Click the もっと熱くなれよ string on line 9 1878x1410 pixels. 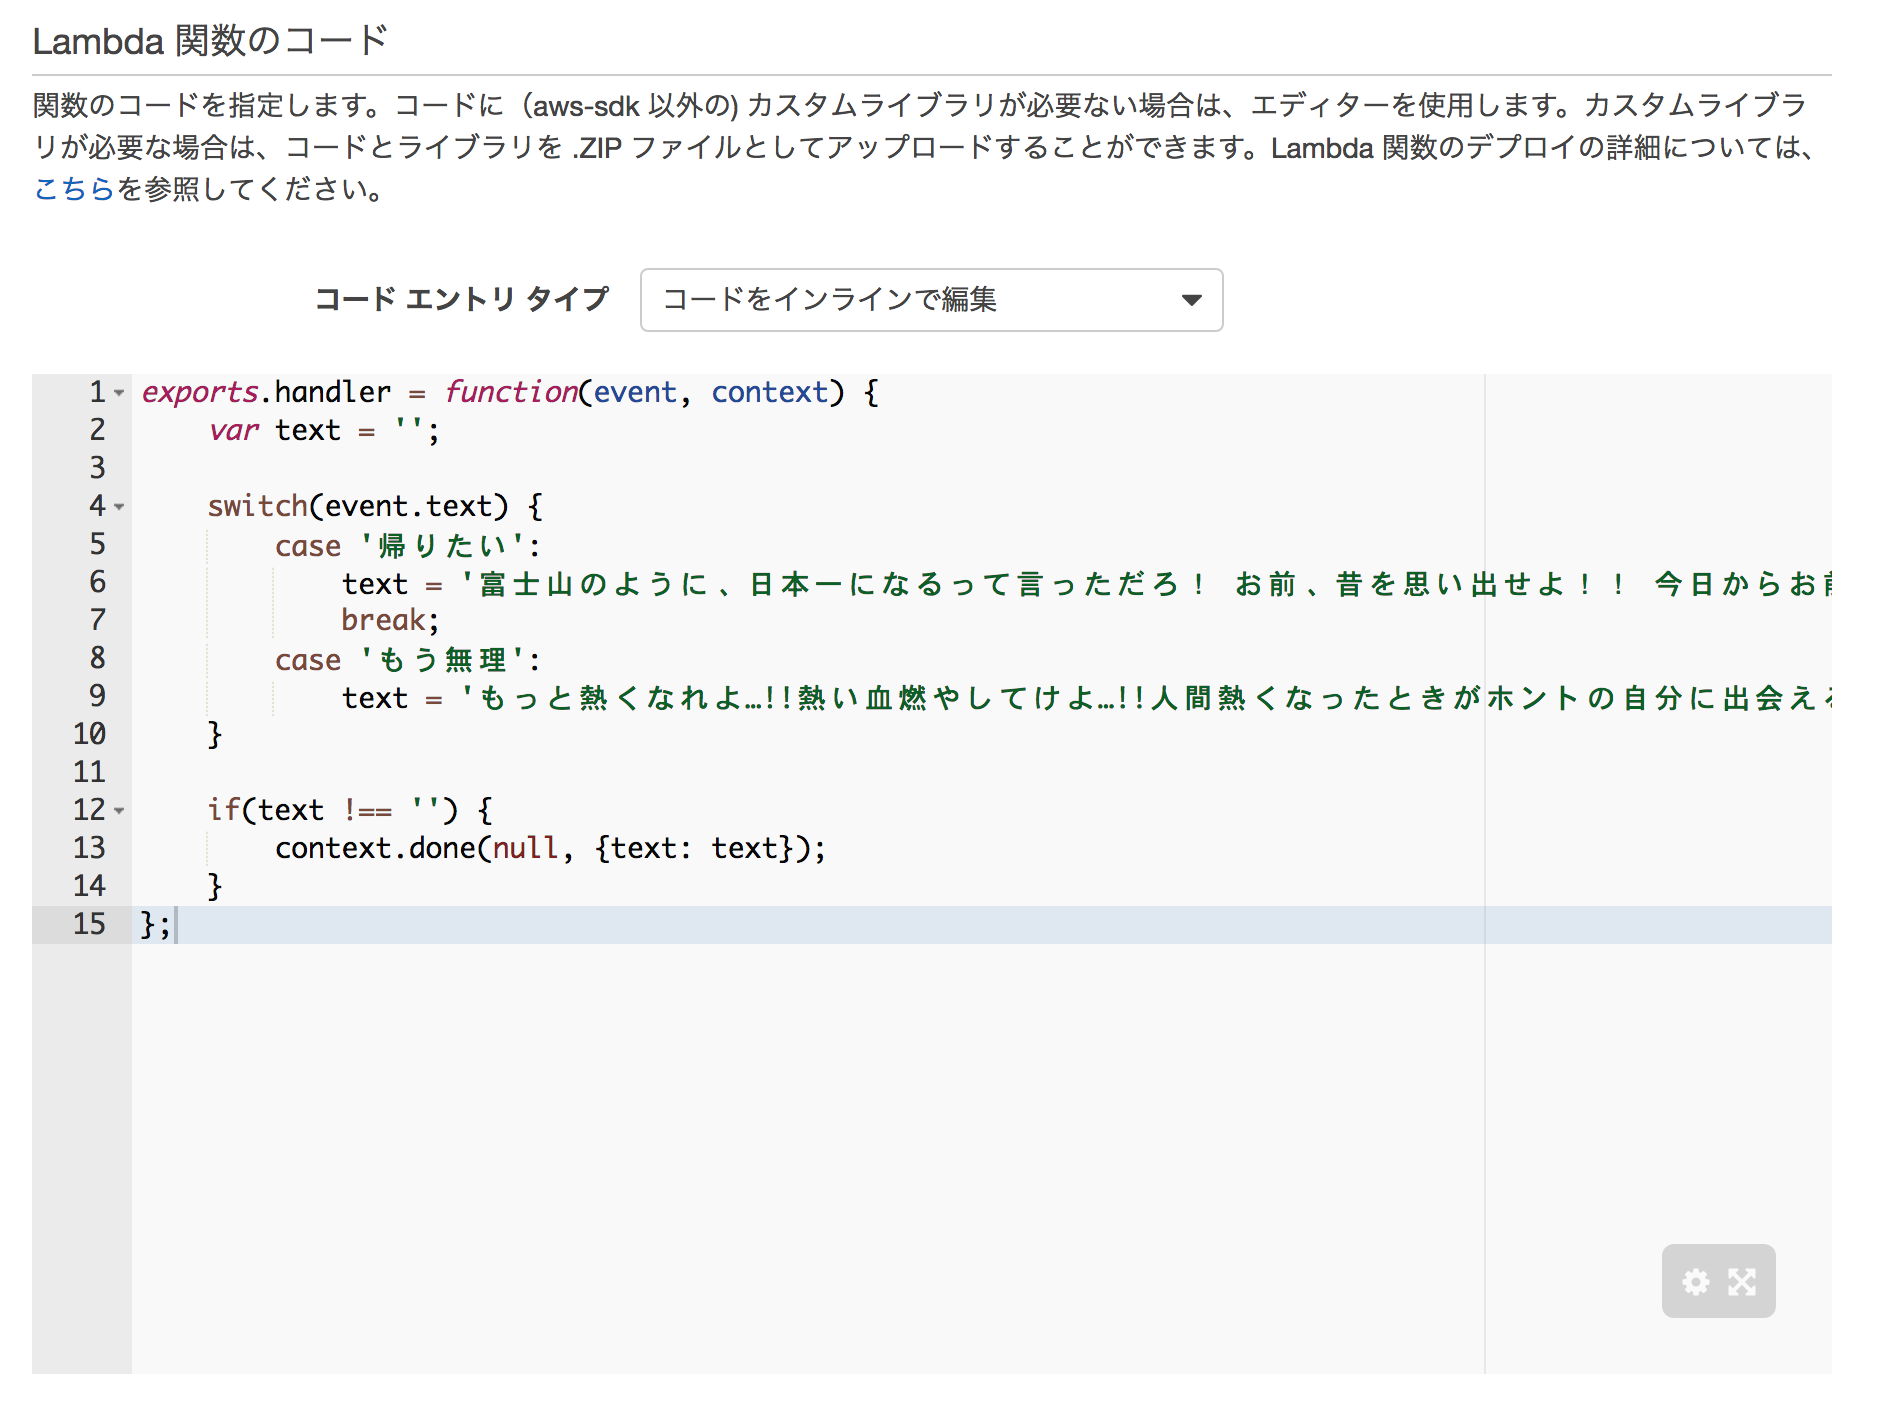tap(1145, 697)
